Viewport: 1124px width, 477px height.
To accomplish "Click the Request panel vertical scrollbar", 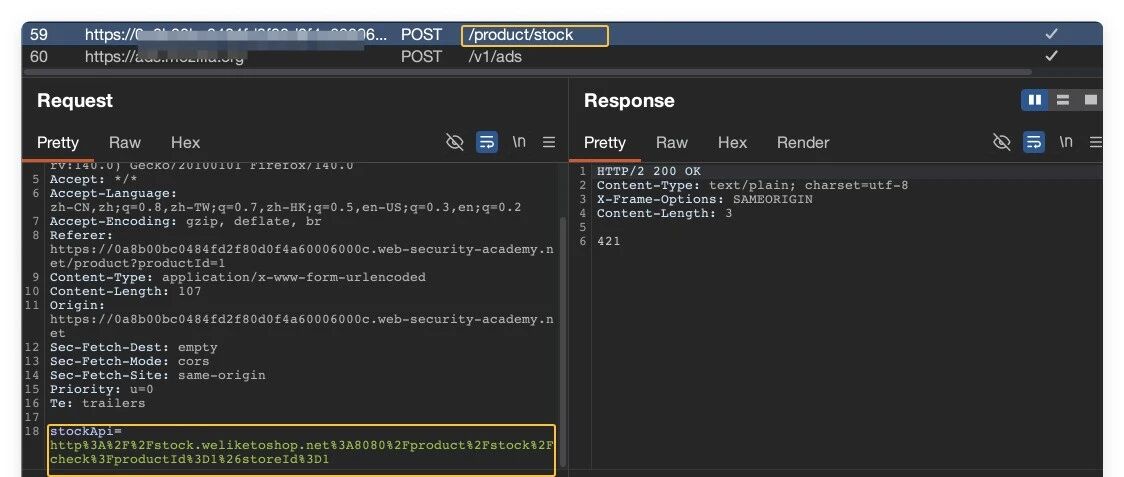I will (x=563, y=341).
